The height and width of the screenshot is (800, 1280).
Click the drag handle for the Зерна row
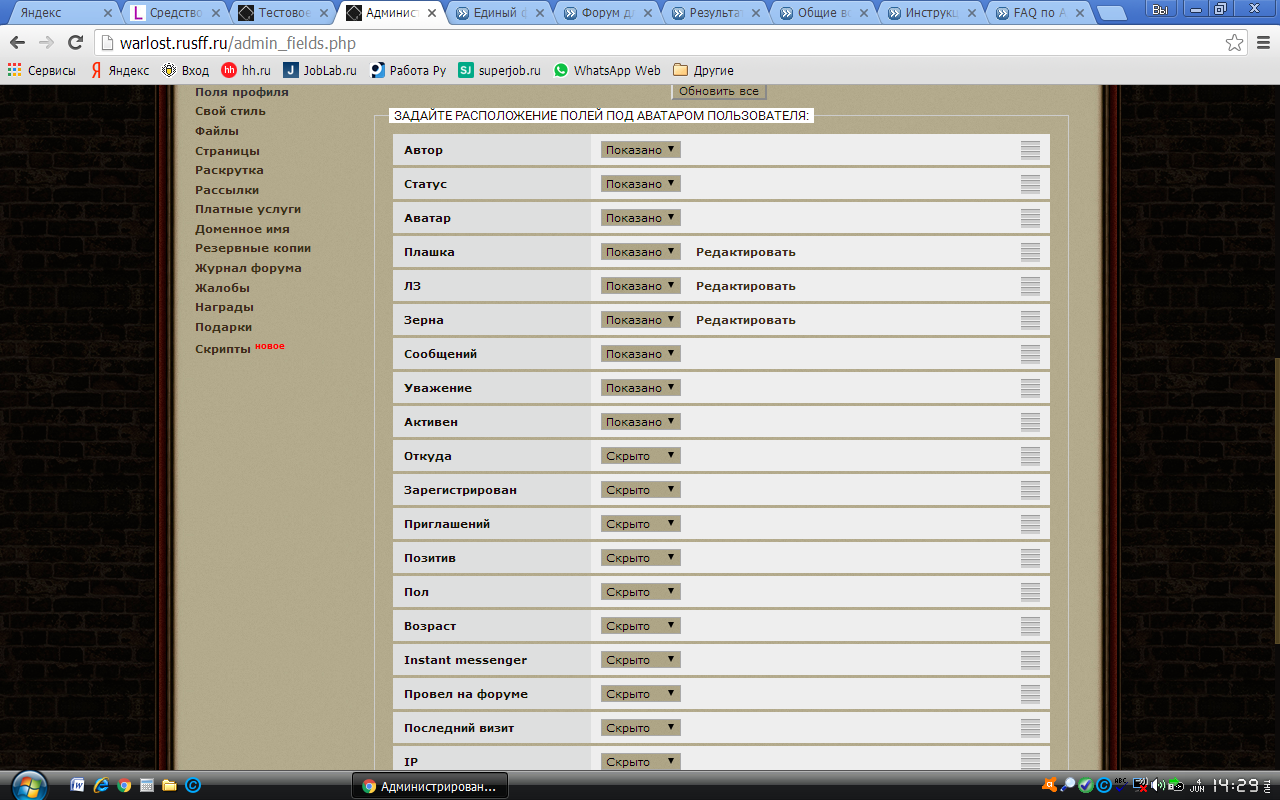[x=1030, y=320]
